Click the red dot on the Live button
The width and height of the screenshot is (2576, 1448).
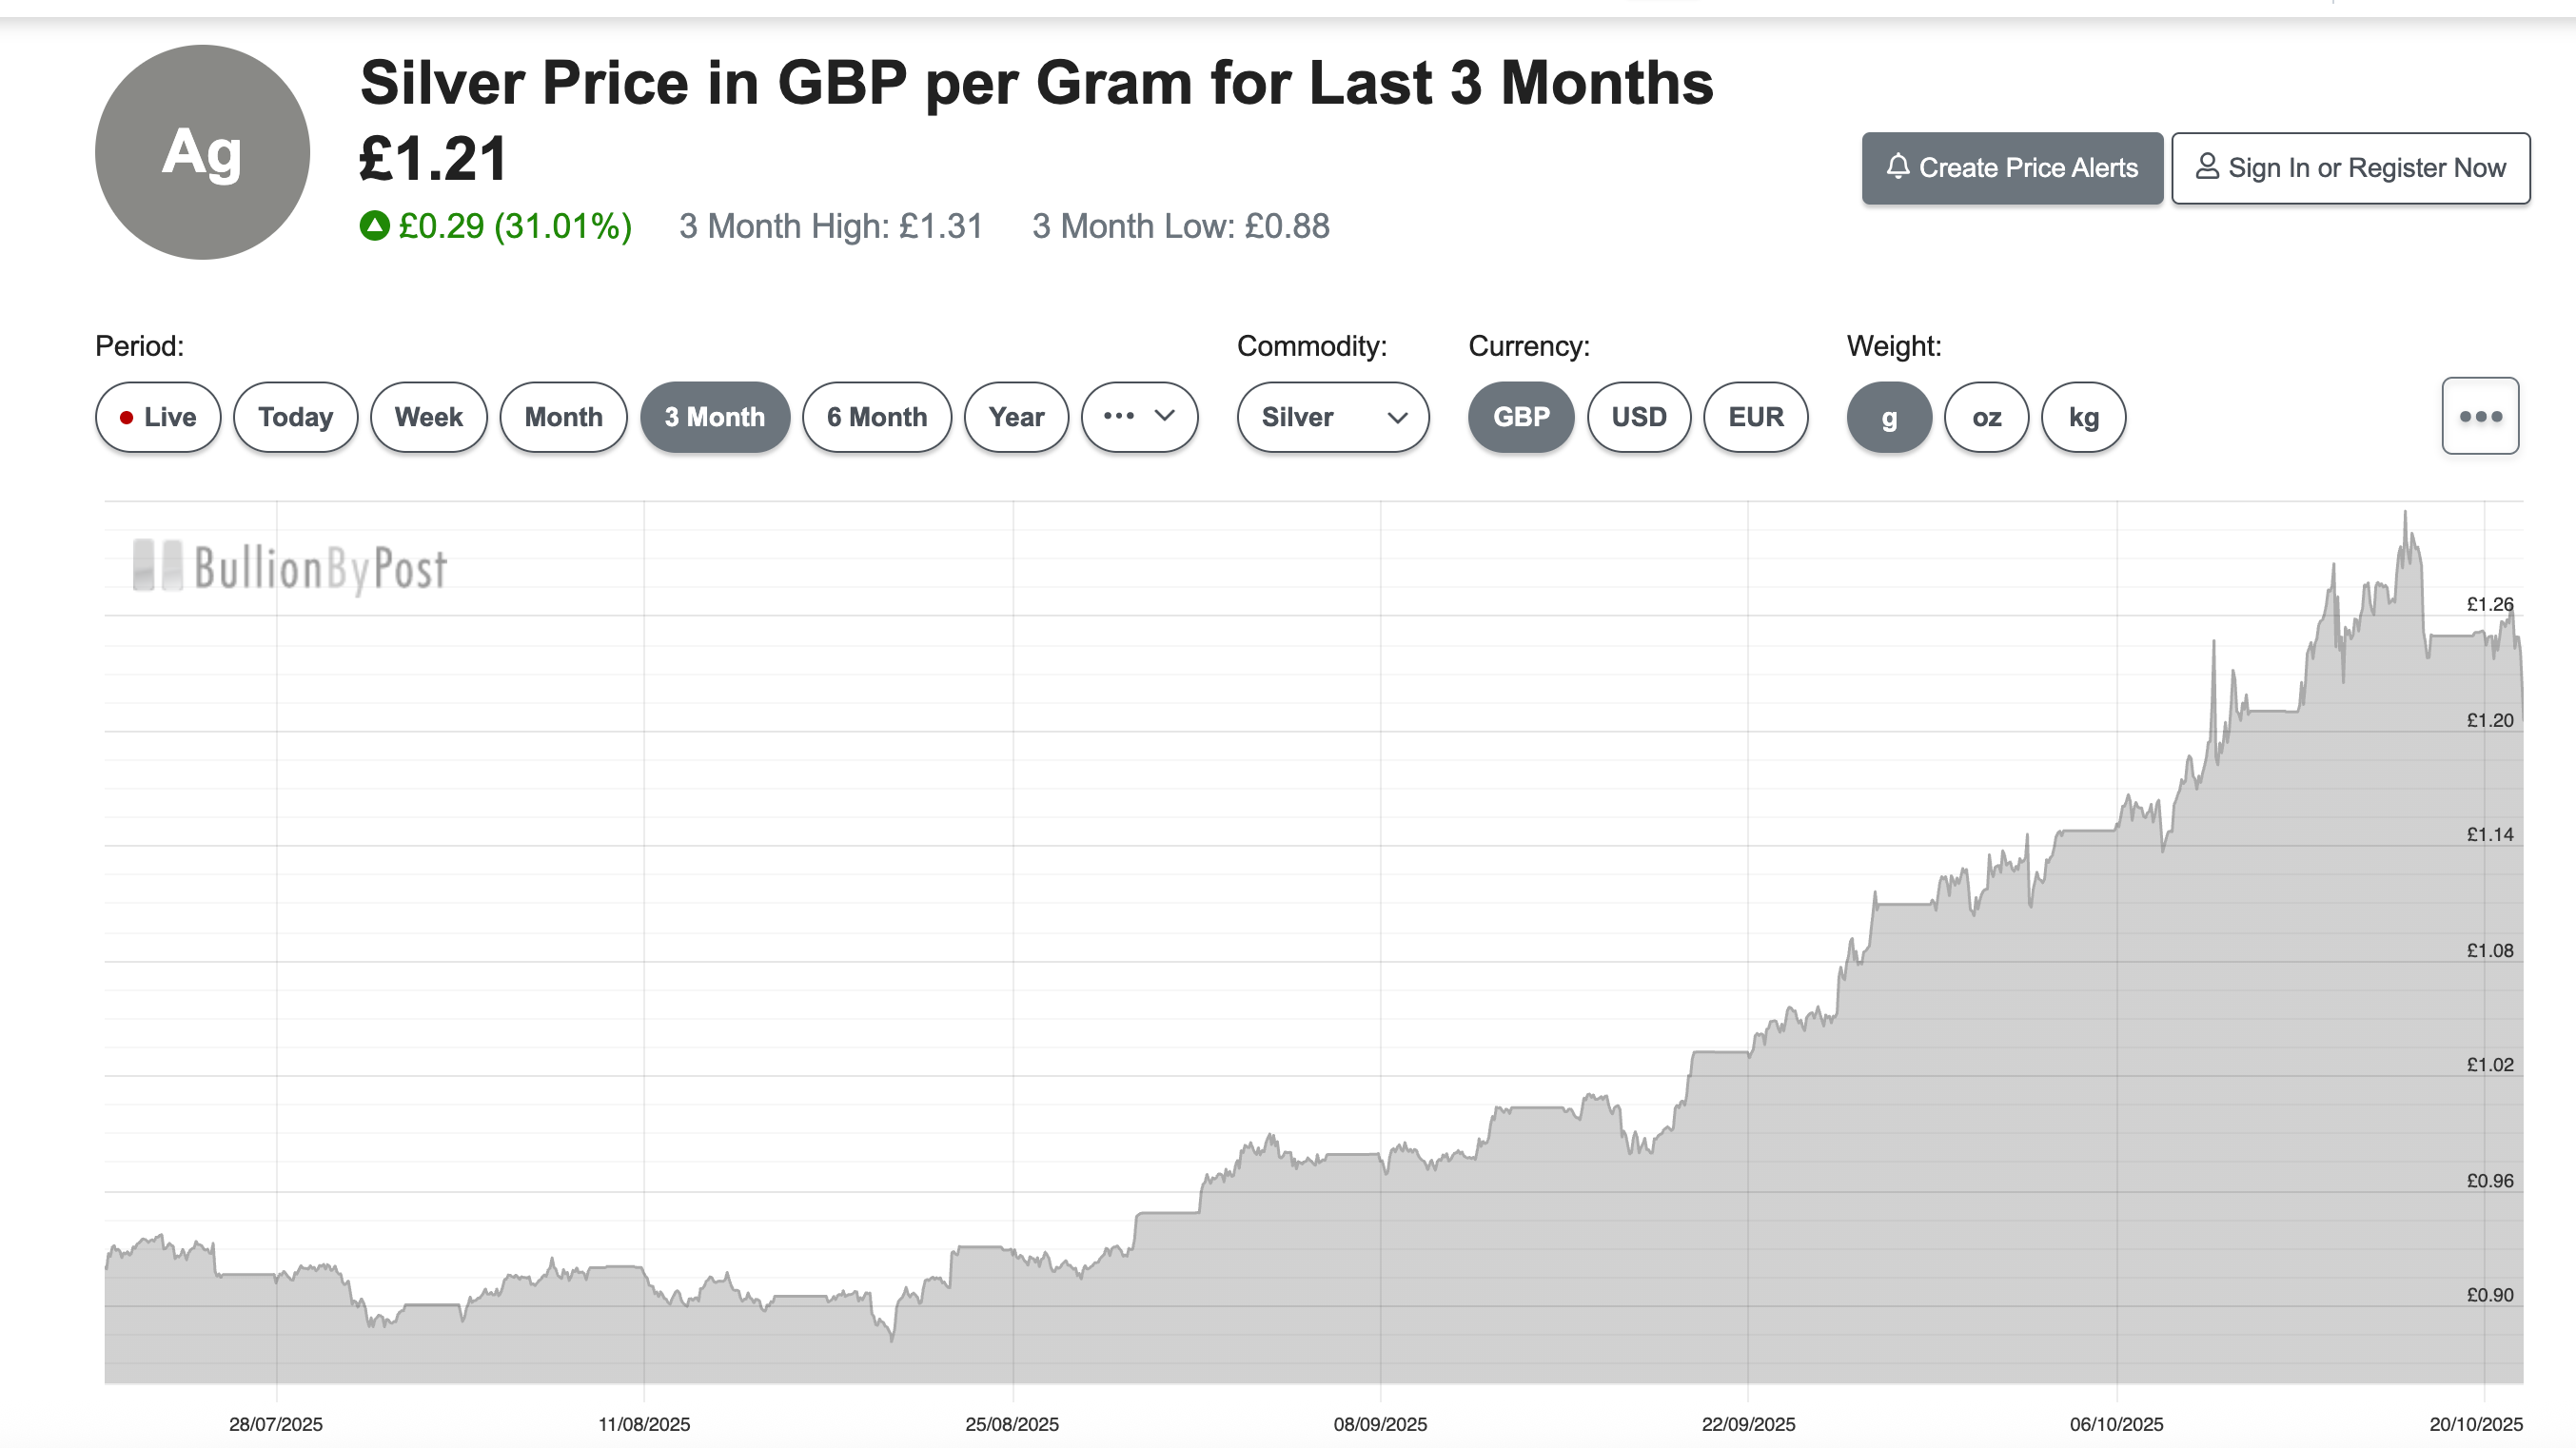click(x=128, y=417)
